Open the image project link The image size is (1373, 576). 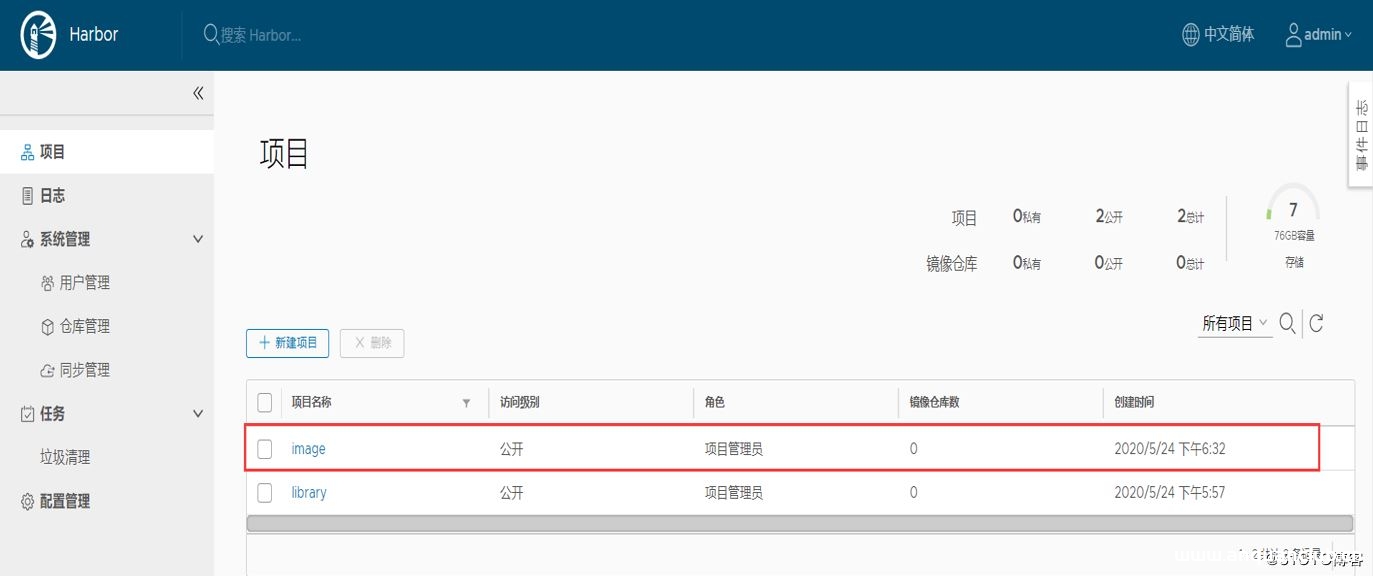pyautogui.click(x=308, y=448)
